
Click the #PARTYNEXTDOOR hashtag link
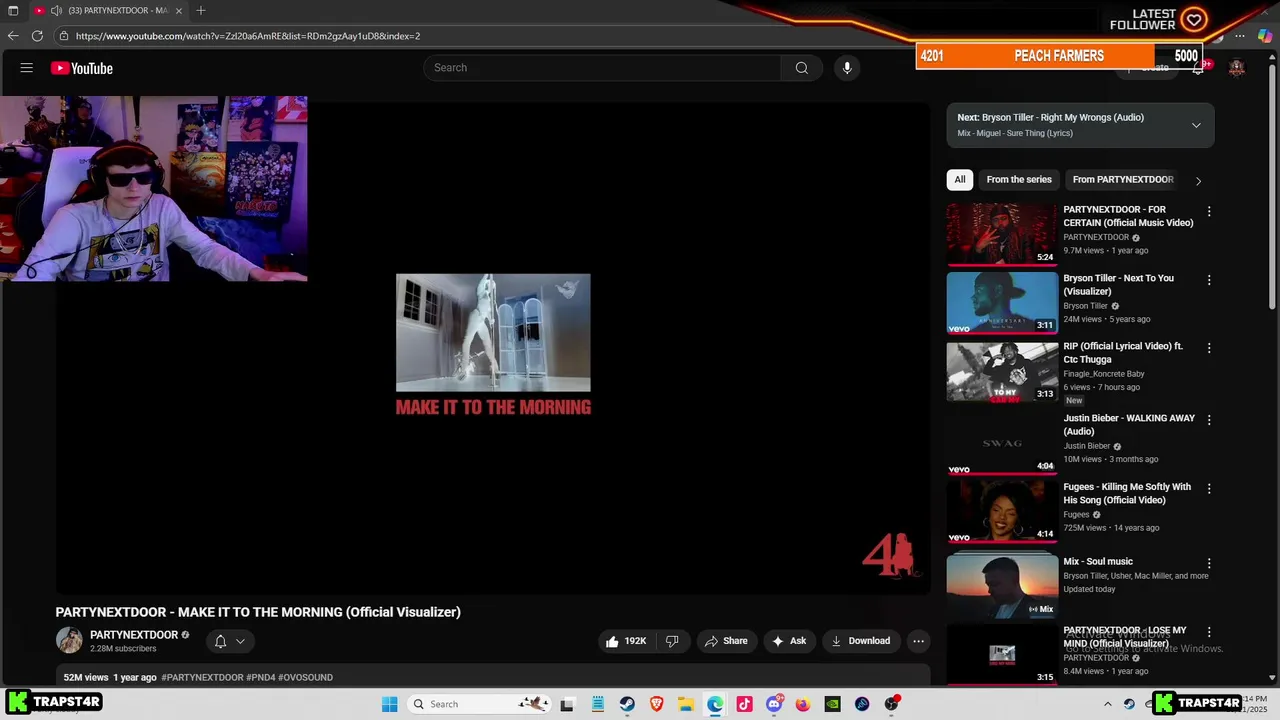(202, 677)
